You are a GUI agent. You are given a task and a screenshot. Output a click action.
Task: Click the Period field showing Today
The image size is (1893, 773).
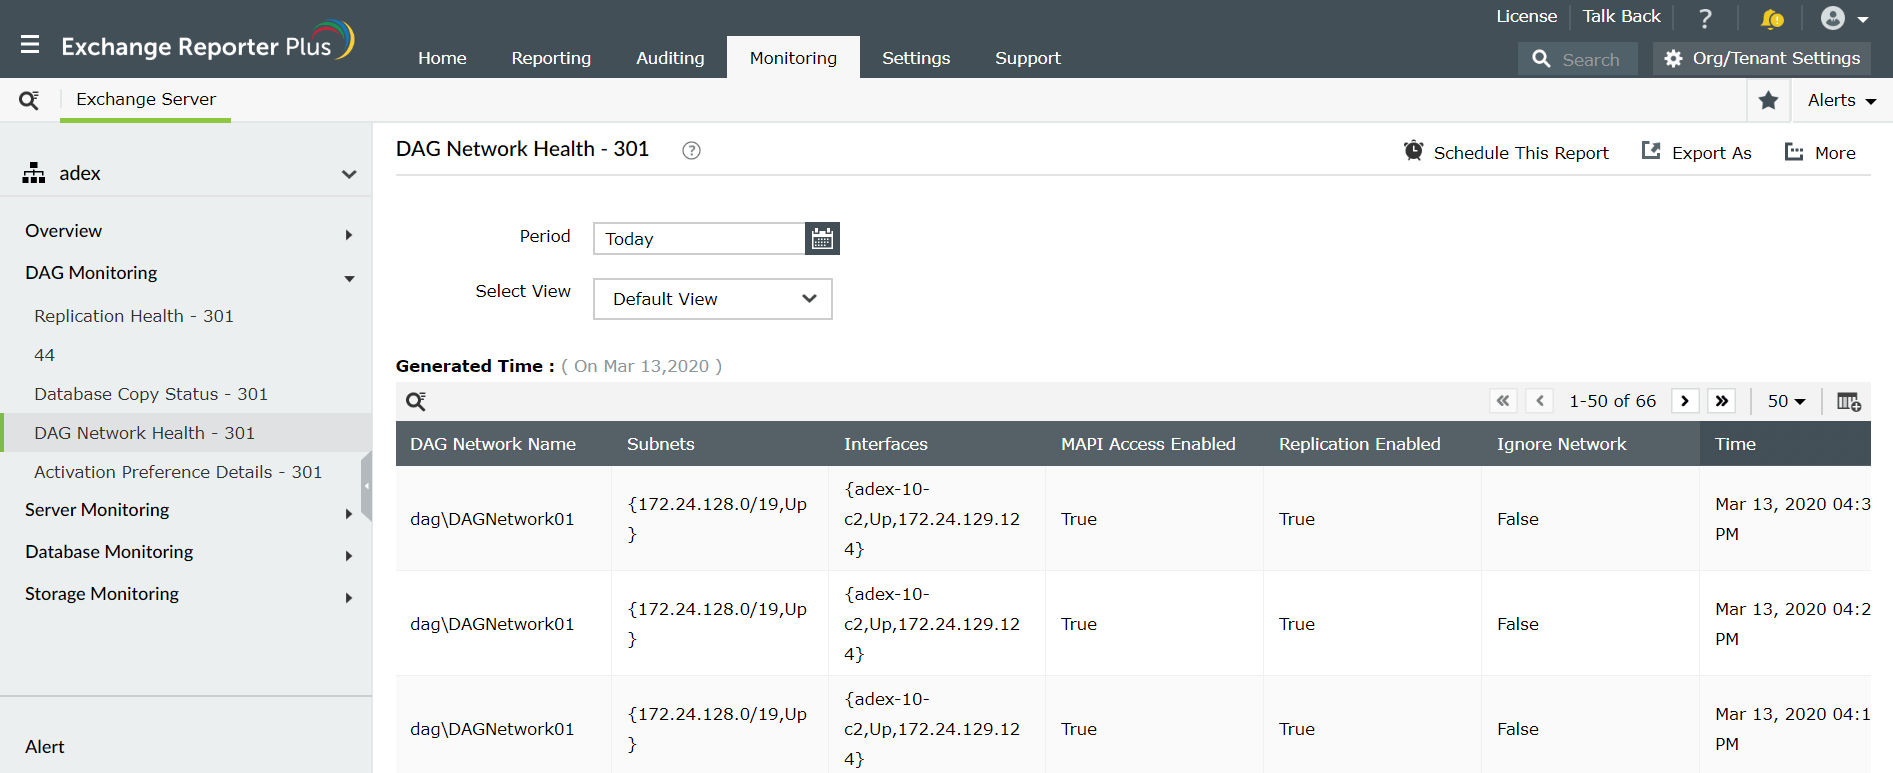pyautogui.click(x=699, y=238)
